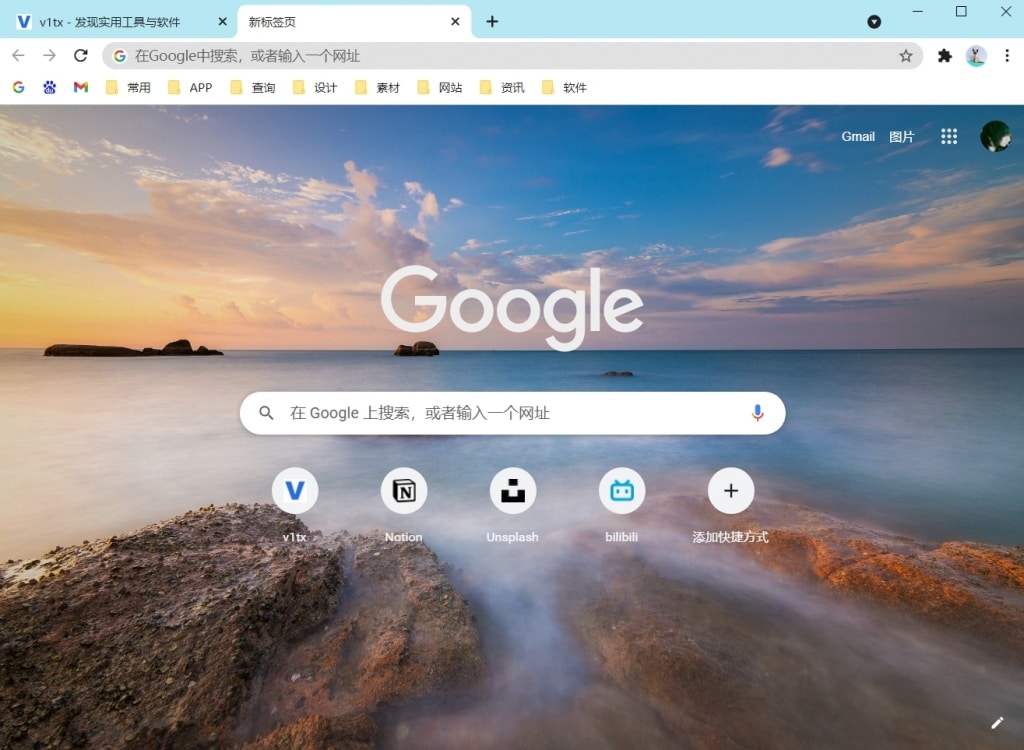Click the magnifier icon in search box

coord(266,413)
